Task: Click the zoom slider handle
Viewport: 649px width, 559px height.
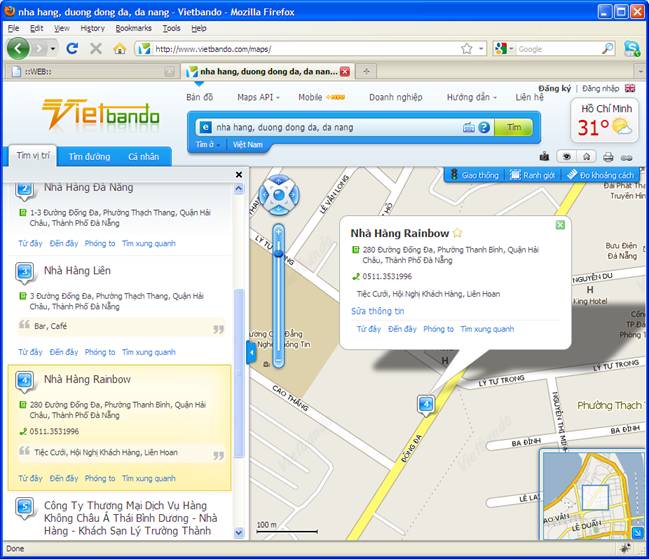Action: 279,252
